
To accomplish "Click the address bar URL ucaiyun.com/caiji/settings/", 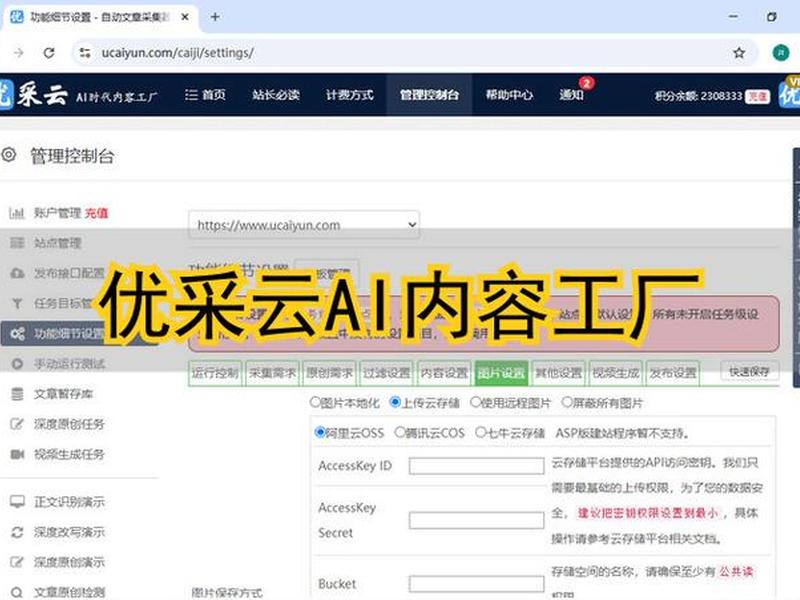I will point(177,53).
